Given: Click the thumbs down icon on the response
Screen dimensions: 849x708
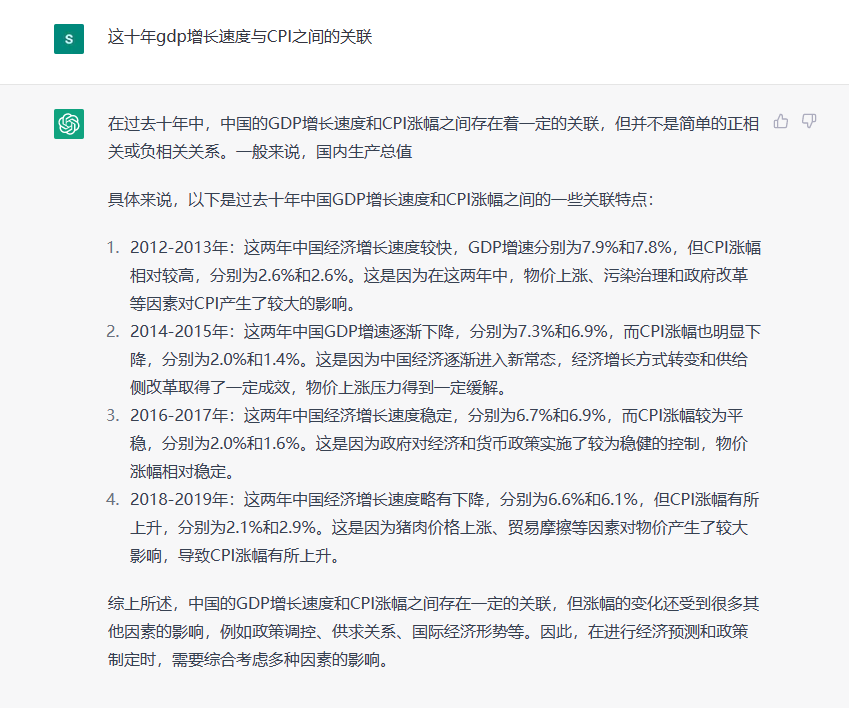Looking at the screenshot, I should click(x=809, y=121).
